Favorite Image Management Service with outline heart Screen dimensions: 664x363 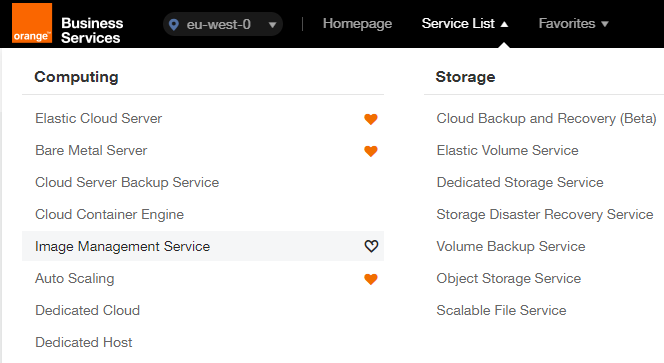coord(371,246)
